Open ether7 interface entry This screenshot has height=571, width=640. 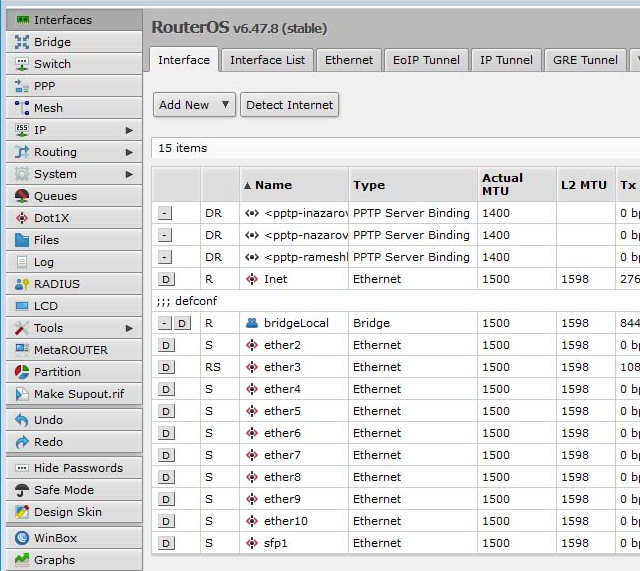(x=282, y=455)
